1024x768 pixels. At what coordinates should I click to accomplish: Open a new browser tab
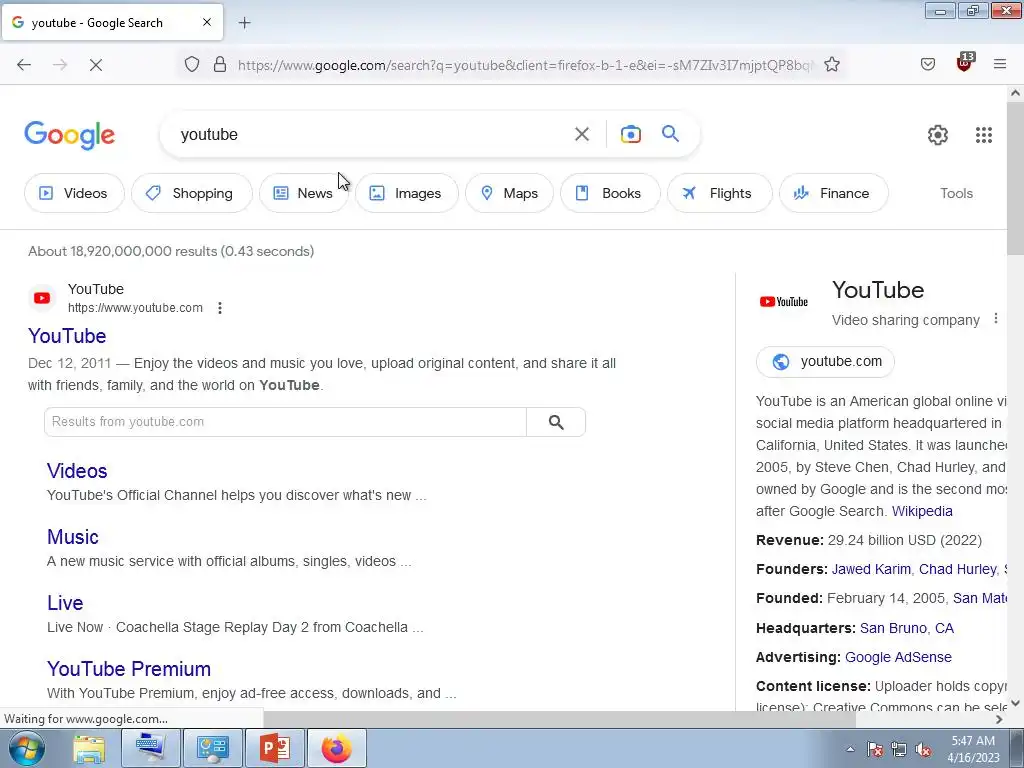coord(244,23)
